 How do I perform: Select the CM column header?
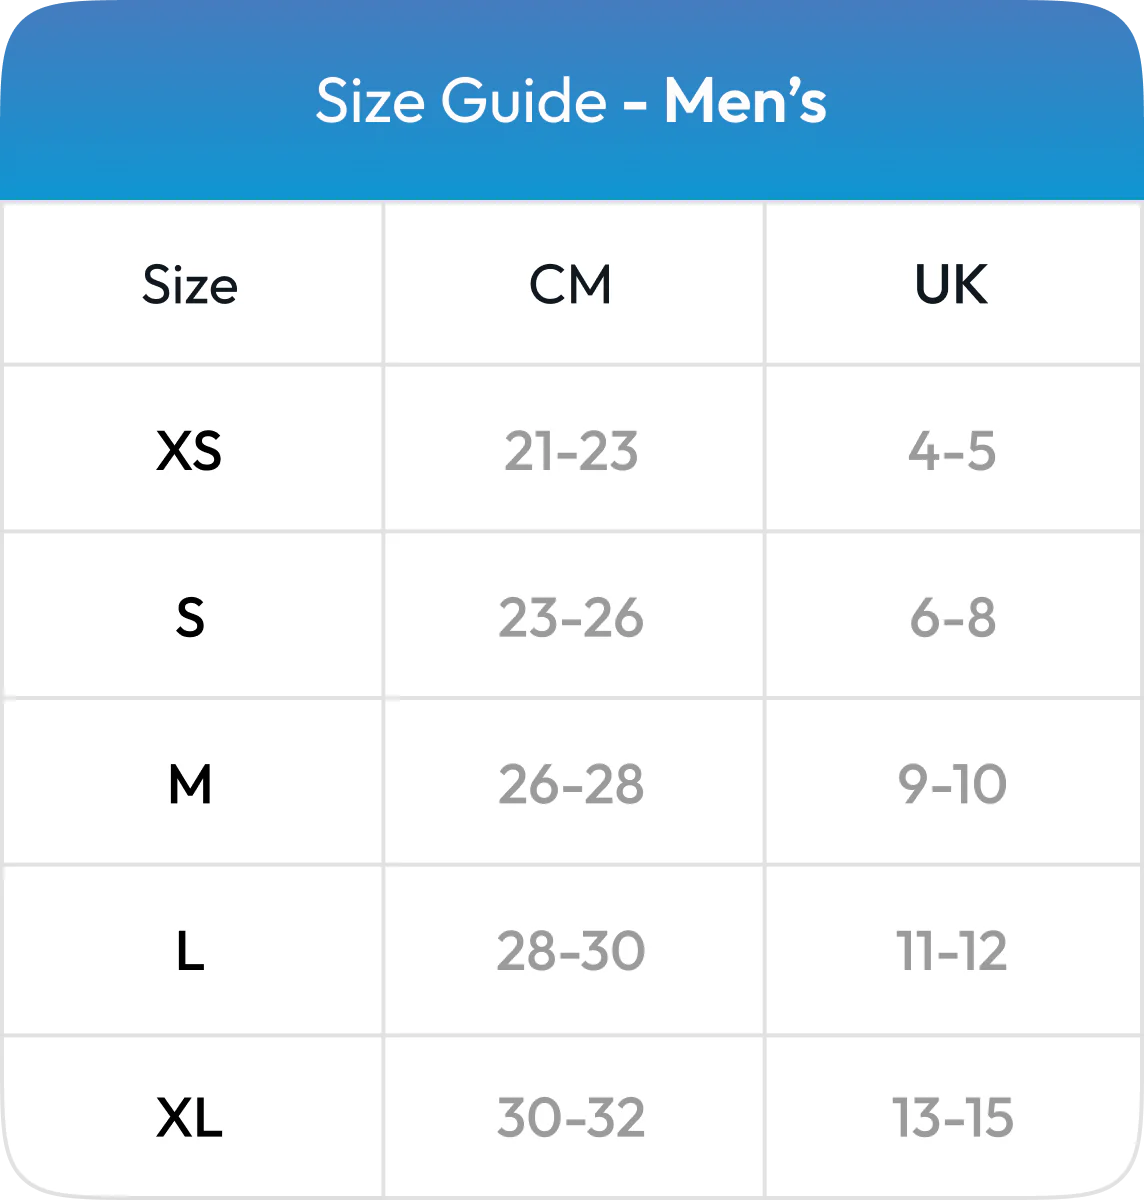(x=571, y=285)
